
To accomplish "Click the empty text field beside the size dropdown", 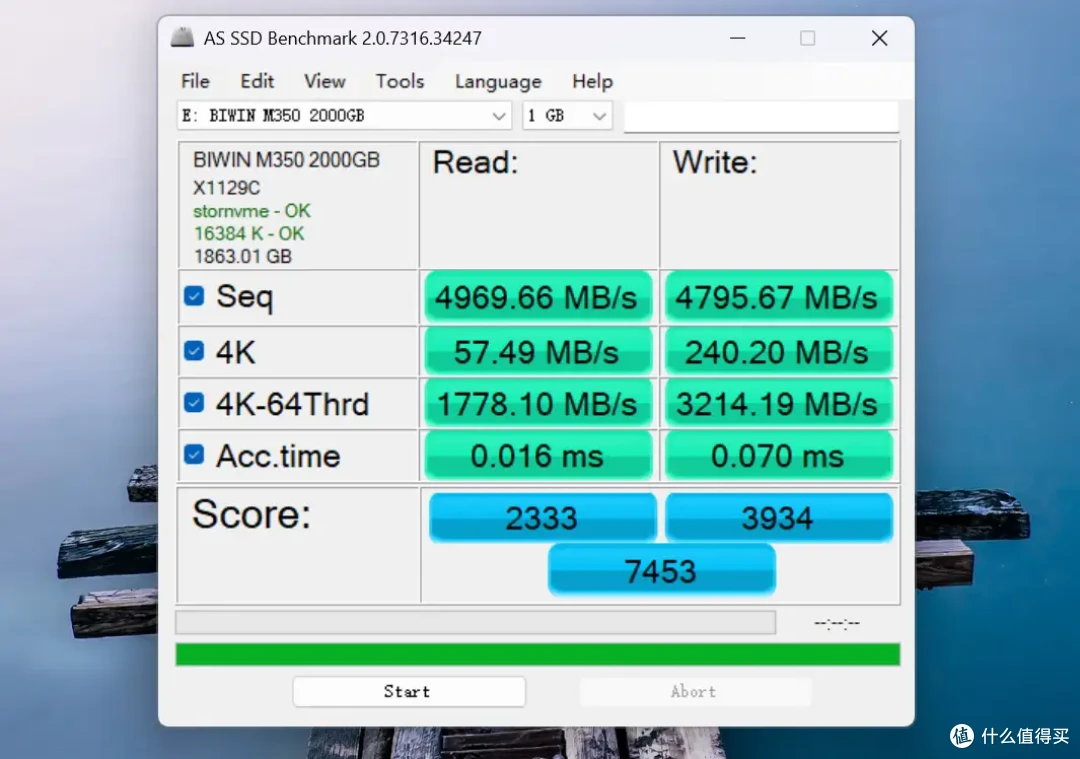I will pyautogui.click(x=761, y=116).
